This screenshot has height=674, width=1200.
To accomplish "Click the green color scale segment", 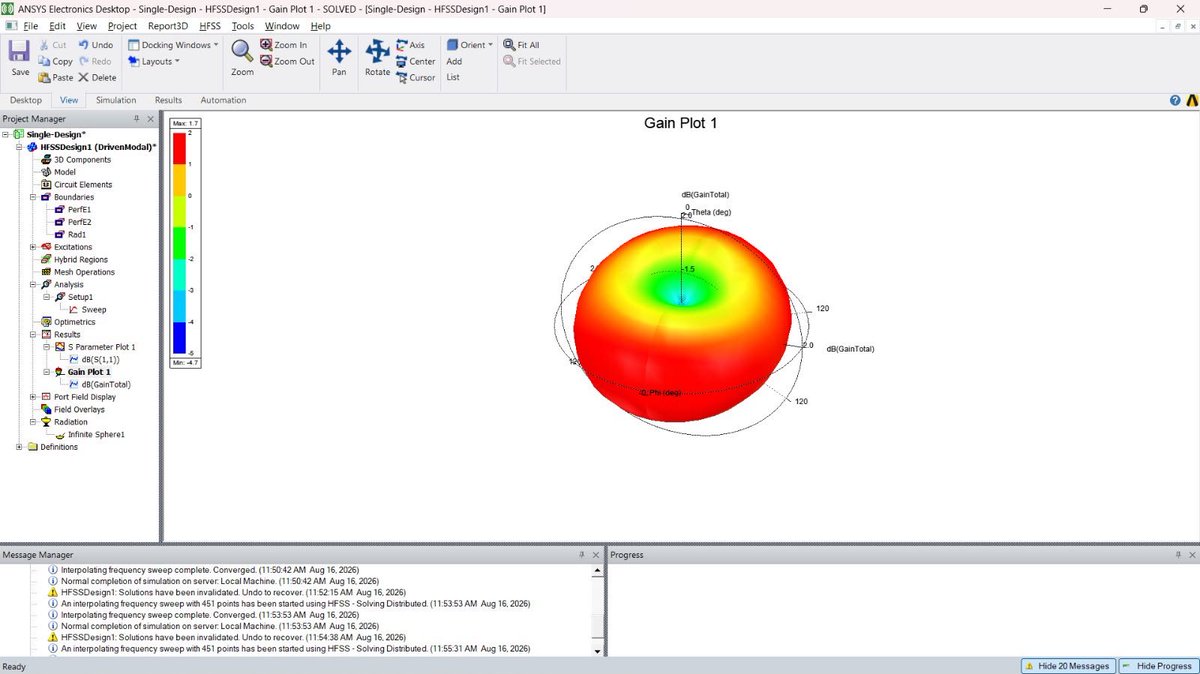I will pyautogui.click(x=180, y=243).
